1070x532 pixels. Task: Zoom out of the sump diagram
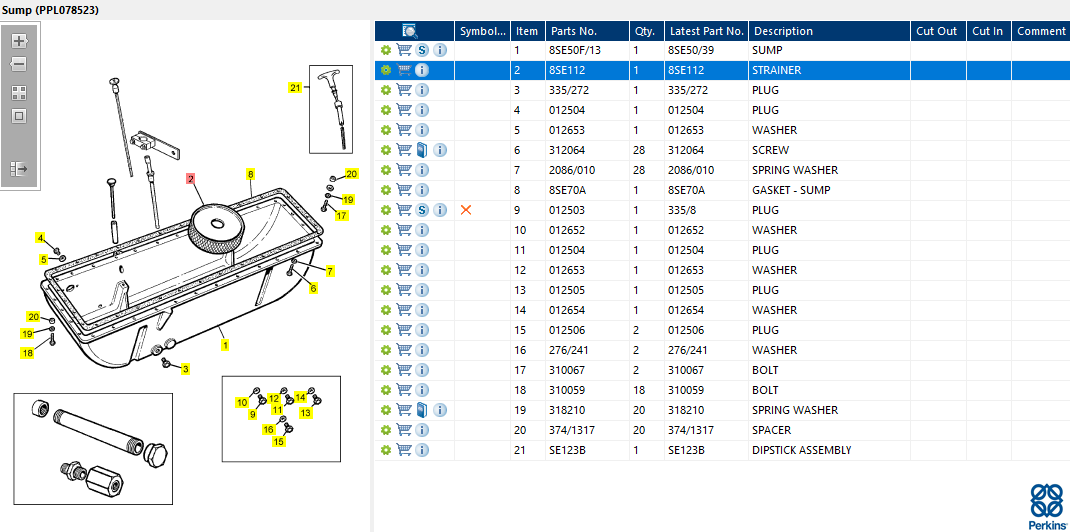pos(19,65)
